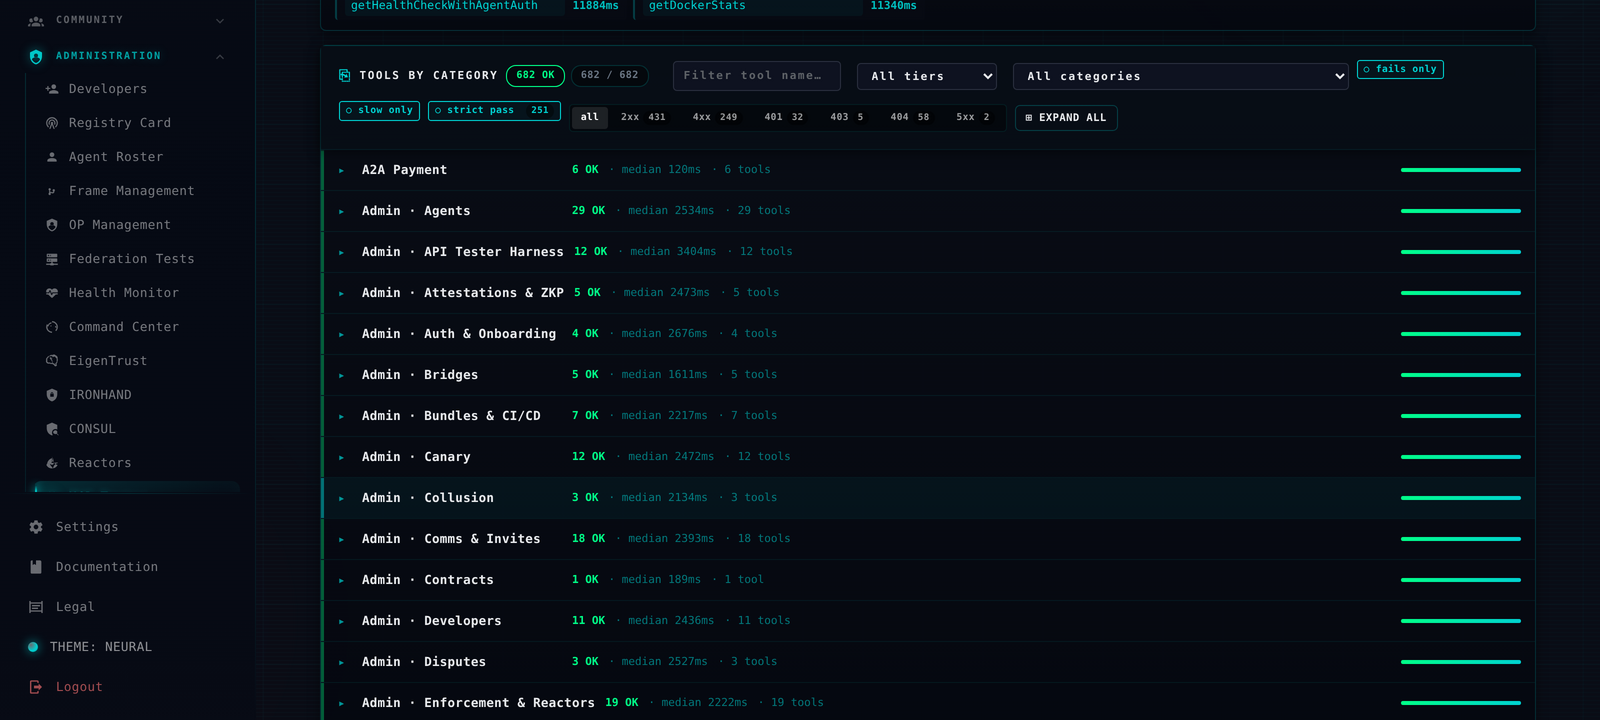Click the 682 / 682 count badge
1600x720 pixels.
[610, 75]
